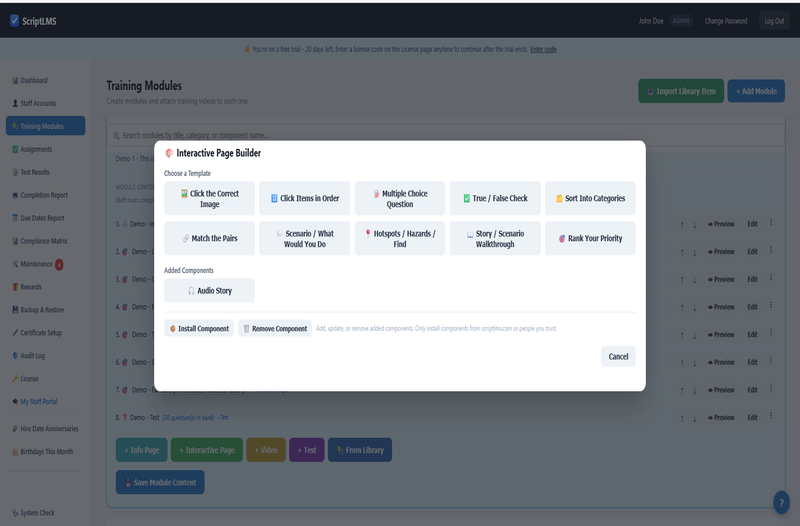This screenshot has height=526, width=800.
Task: Click Change Password in the header
Action: point(726,21)
